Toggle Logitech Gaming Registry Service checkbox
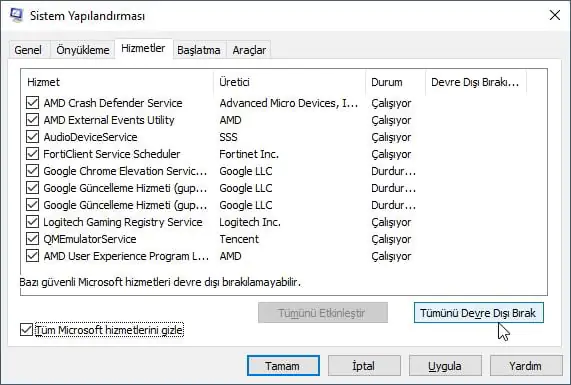Image resolution: width=571 pixels, height=385 pixels. (32, 222)
